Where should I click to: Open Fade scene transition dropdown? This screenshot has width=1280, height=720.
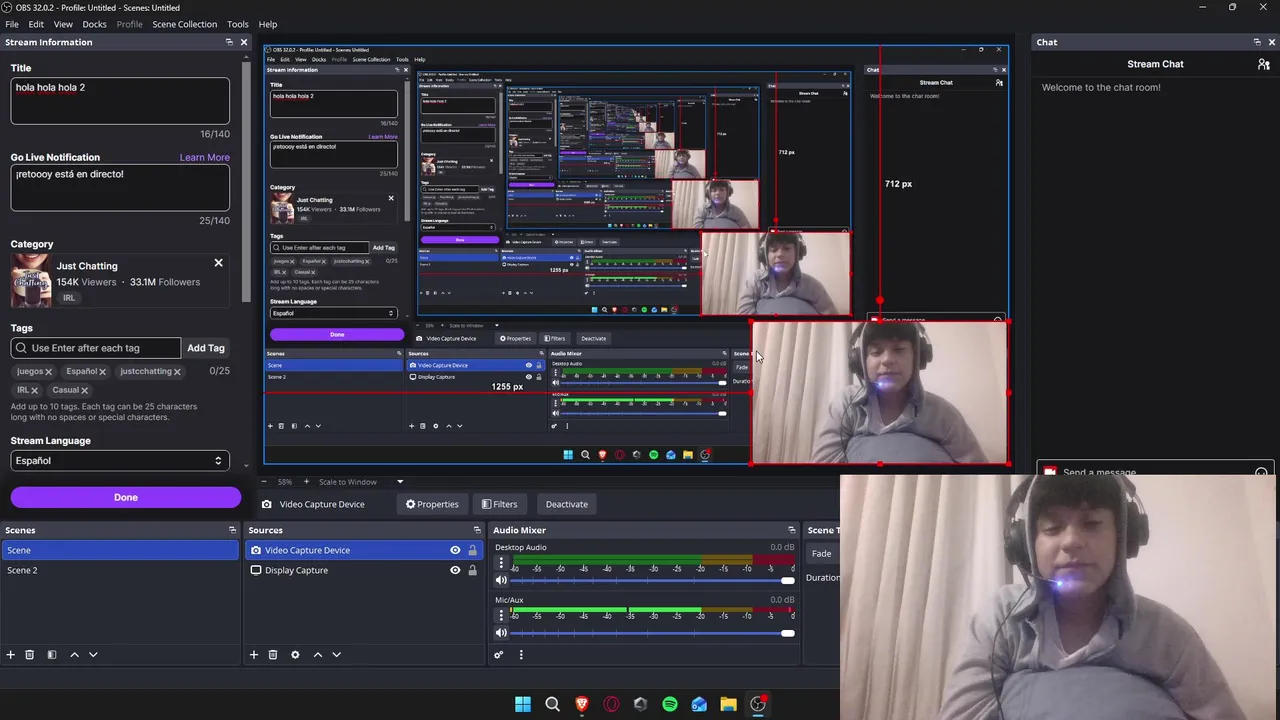823,553
